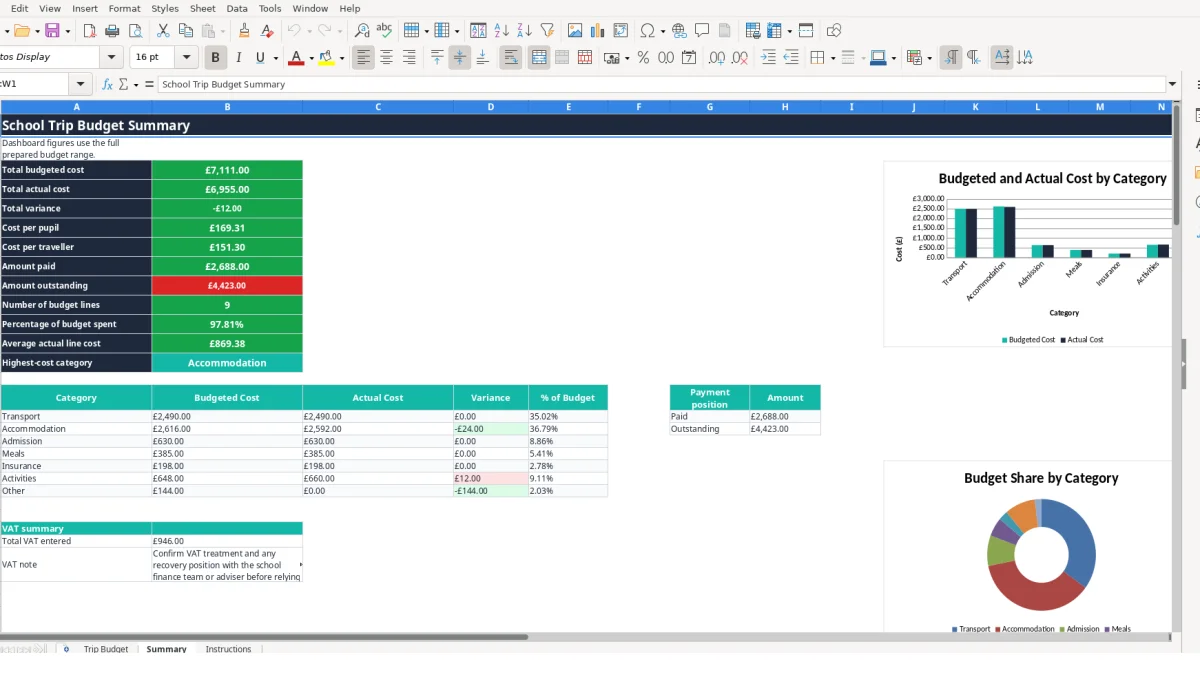Open the font color dropdown arrow

pyautogui.click(x=311, y=58)
